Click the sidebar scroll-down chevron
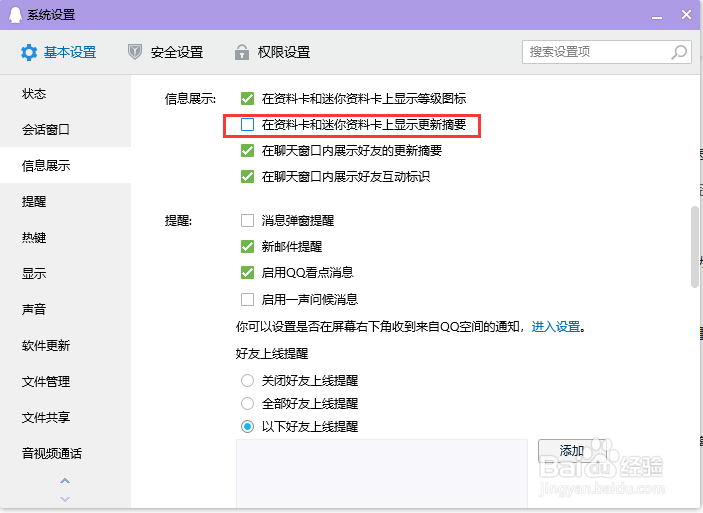The image size is (703, 513). (x=65, y=499)
